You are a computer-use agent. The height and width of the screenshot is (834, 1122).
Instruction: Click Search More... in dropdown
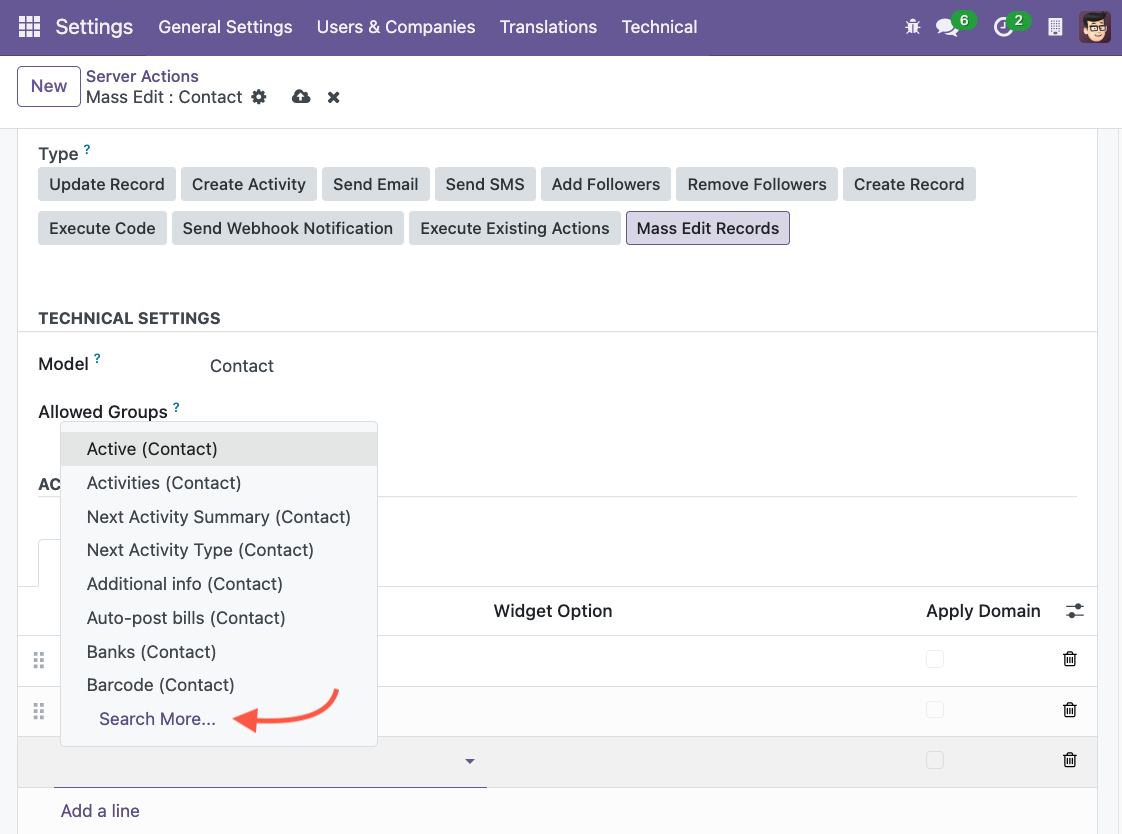pos(157,719)
